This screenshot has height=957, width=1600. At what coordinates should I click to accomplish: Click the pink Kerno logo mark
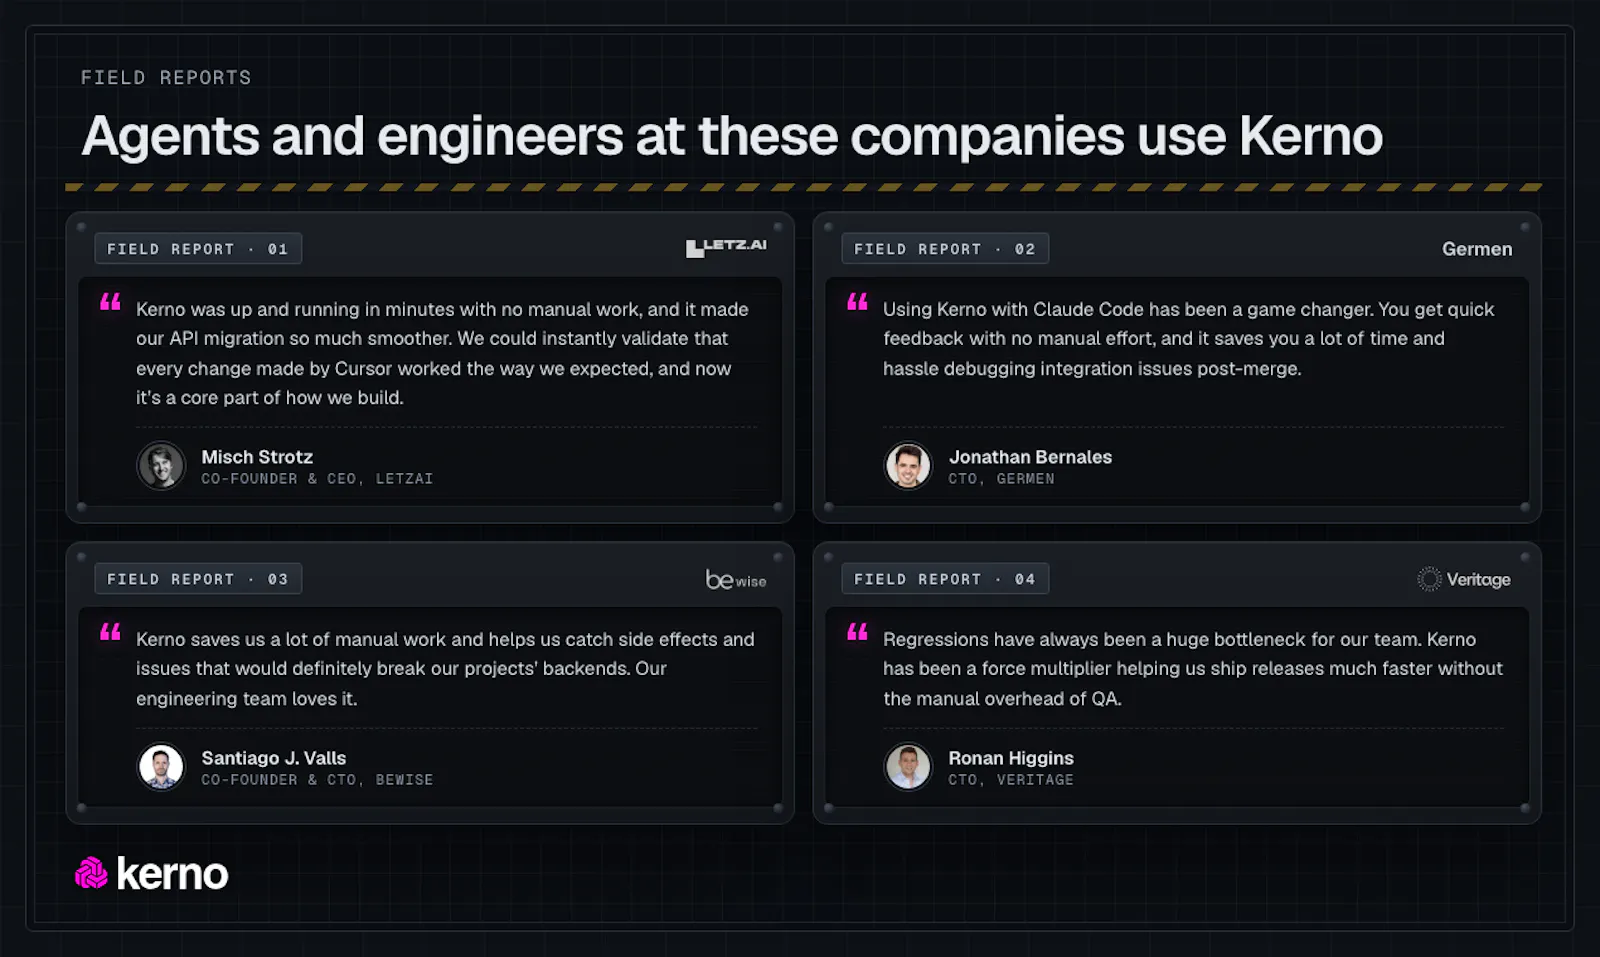(91, 874)
